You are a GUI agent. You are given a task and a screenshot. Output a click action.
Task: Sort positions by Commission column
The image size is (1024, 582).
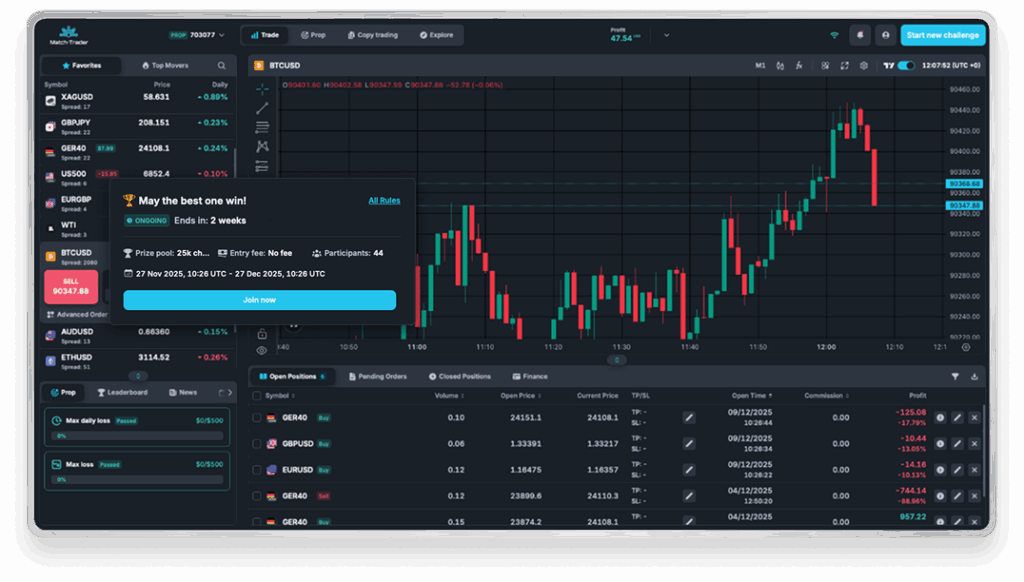pos(827,396)
